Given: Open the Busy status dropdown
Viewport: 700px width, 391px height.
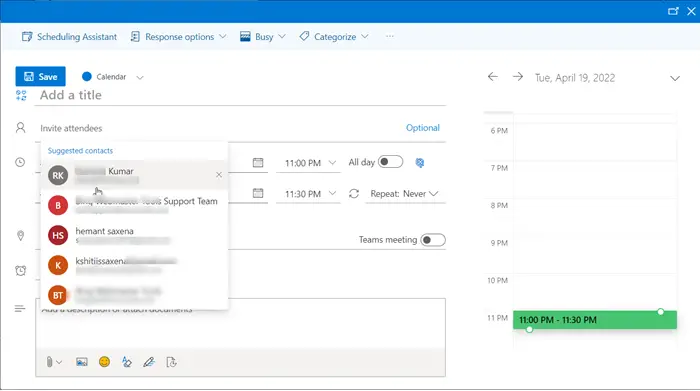Looking at the screenshot, I should tap(262, 37).
